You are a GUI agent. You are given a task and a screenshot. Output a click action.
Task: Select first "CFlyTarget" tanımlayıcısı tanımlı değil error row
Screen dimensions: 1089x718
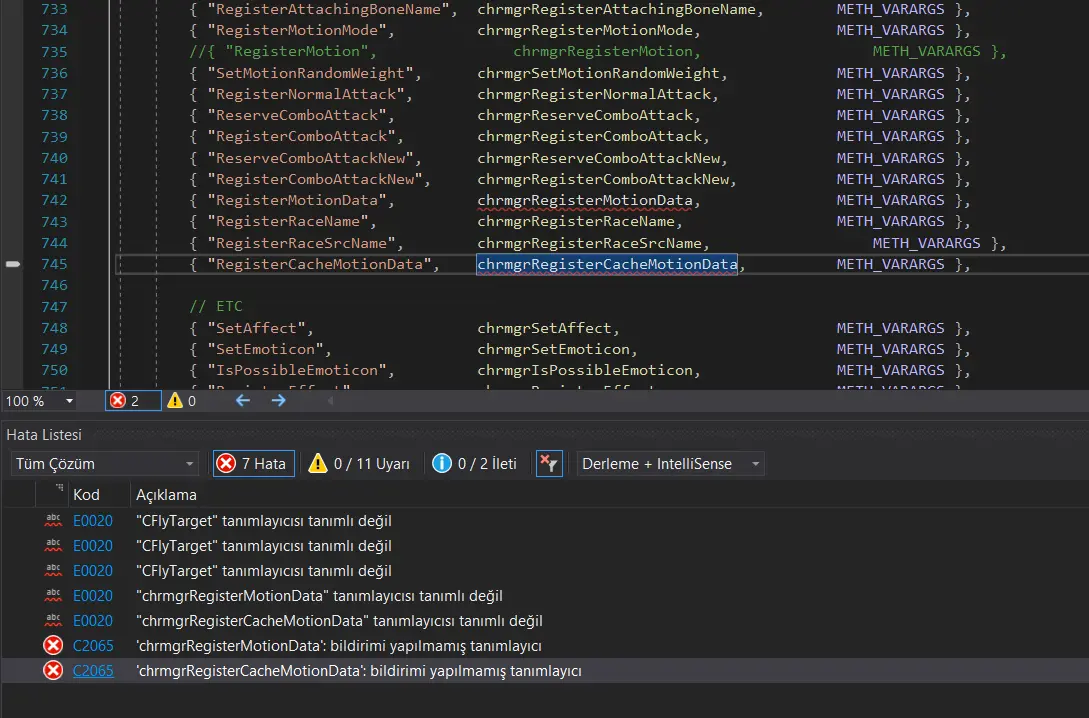(x=264, y=521)
